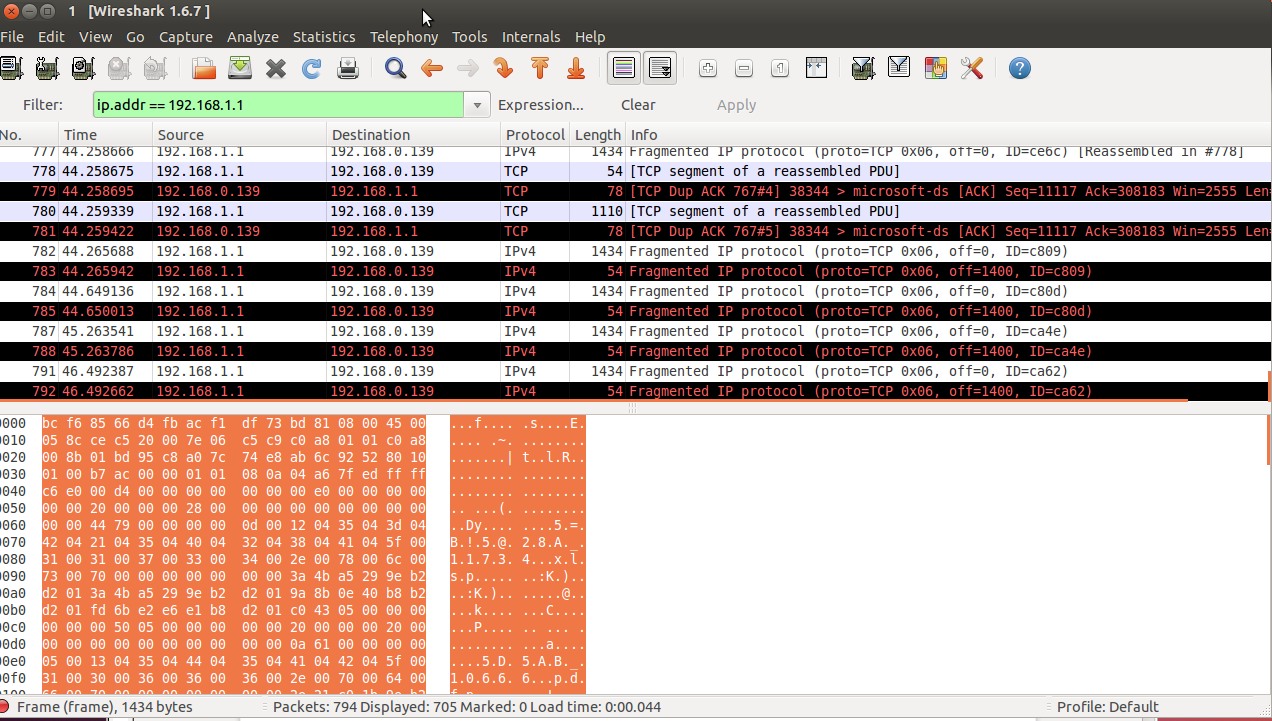This screenshot has width=1272, height=721.
Task: Select packet 782 with ID=c809
Action: (x=636, y=251)
